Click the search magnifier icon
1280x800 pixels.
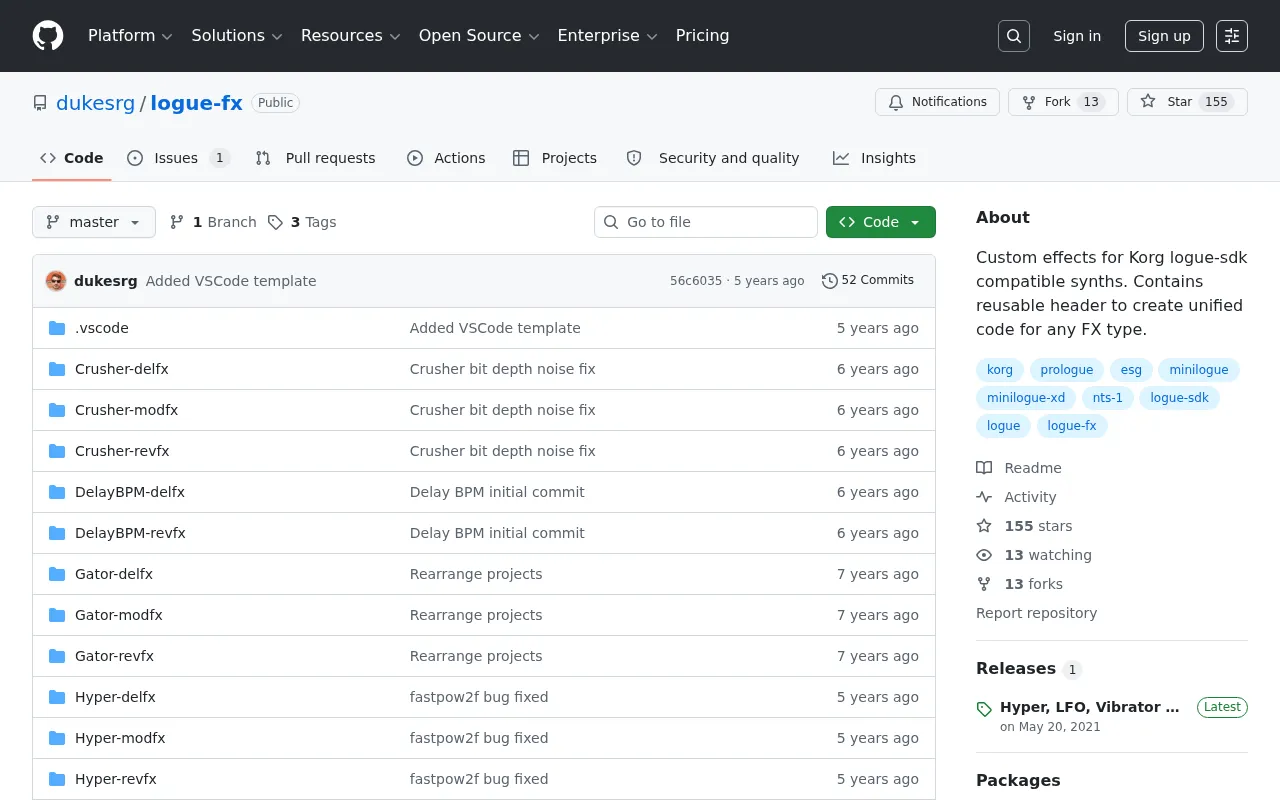[1014, 36]
